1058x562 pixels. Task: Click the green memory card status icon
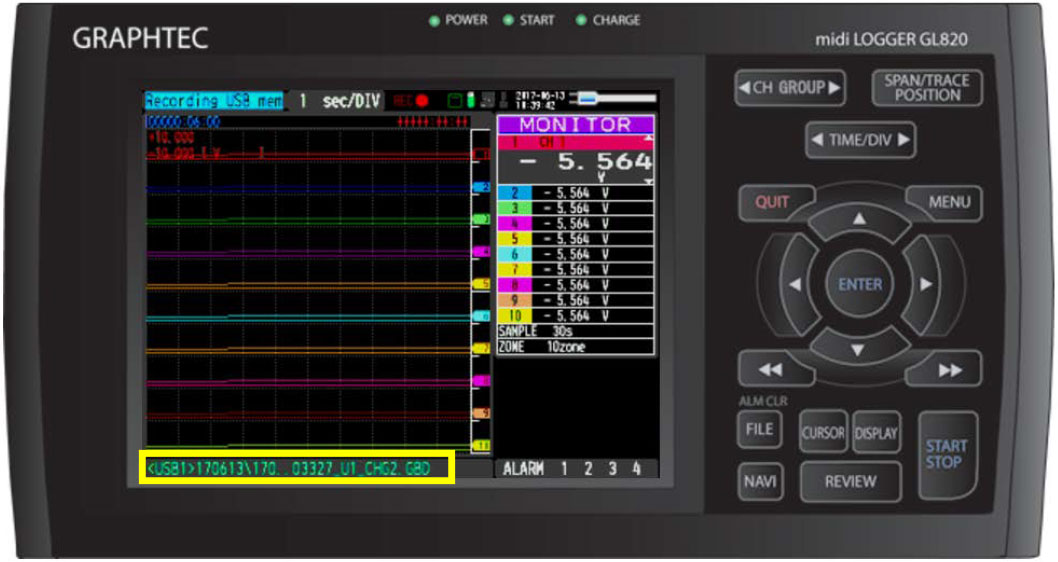pos(455,101)
